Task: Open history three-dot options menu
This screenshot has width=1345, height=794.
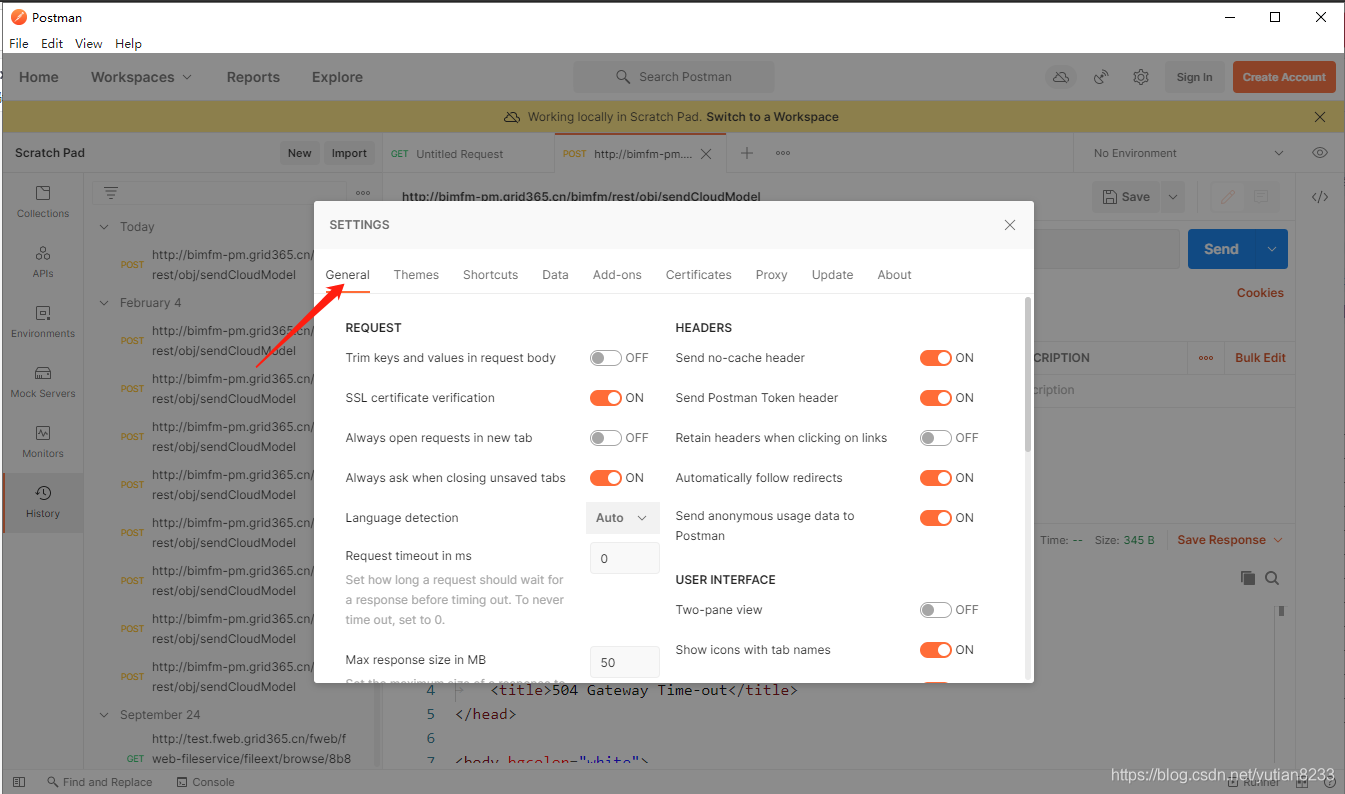Action: (x=363, y=193)
